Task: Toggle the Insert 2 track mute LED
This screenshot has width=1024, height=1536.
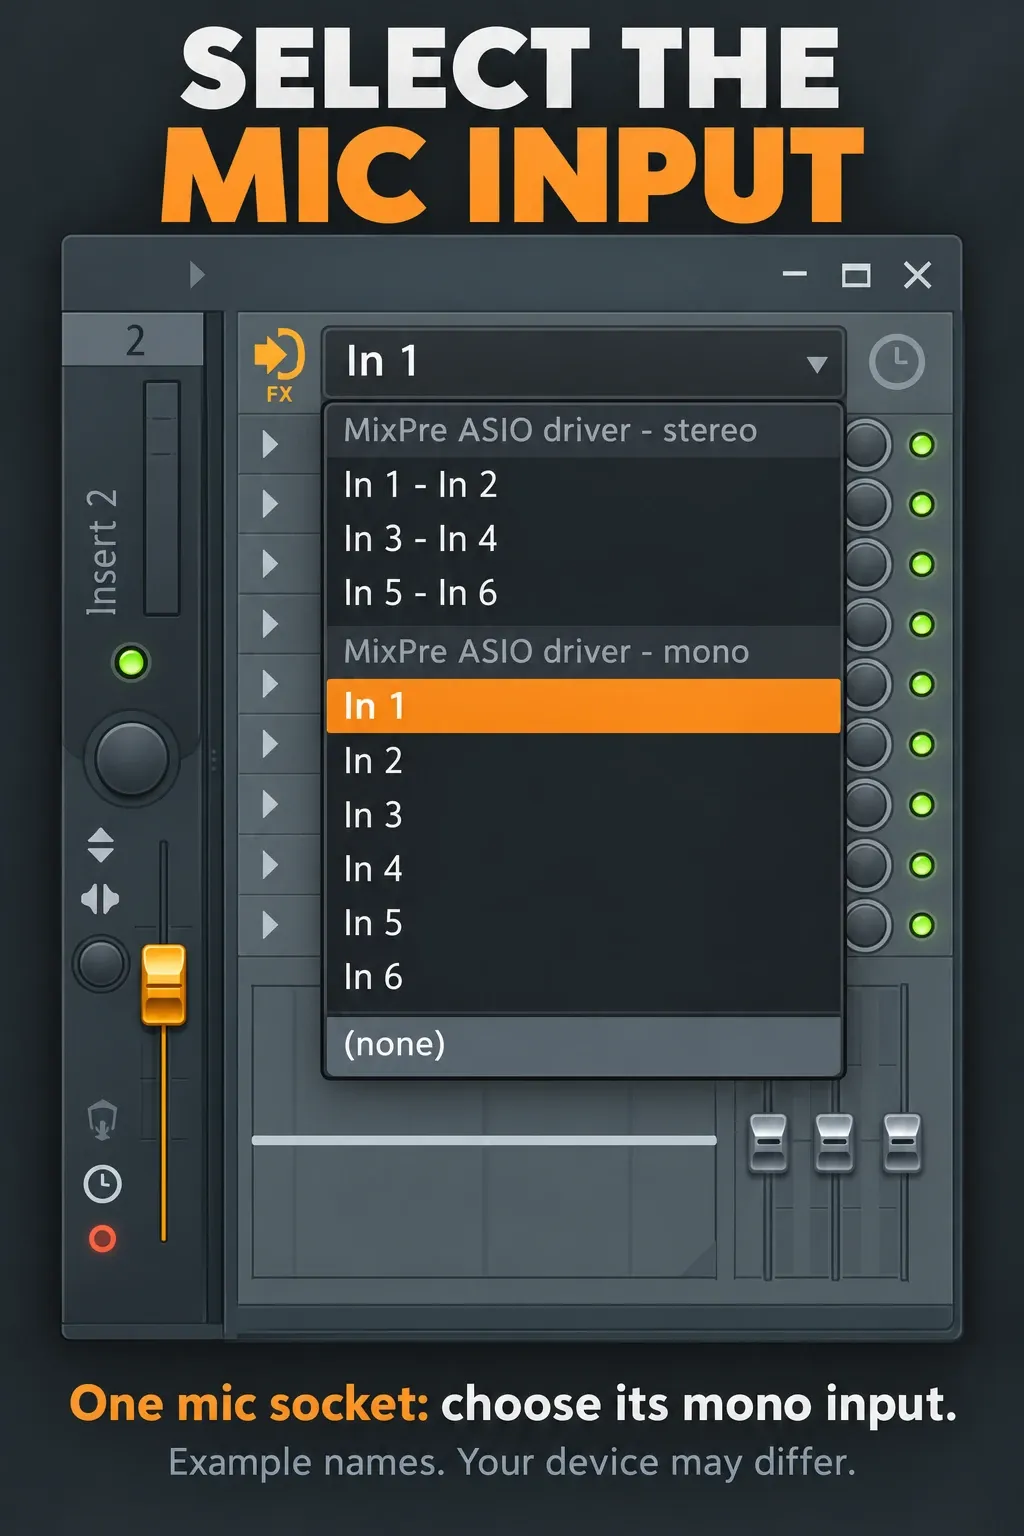Action: click(131, 662)
